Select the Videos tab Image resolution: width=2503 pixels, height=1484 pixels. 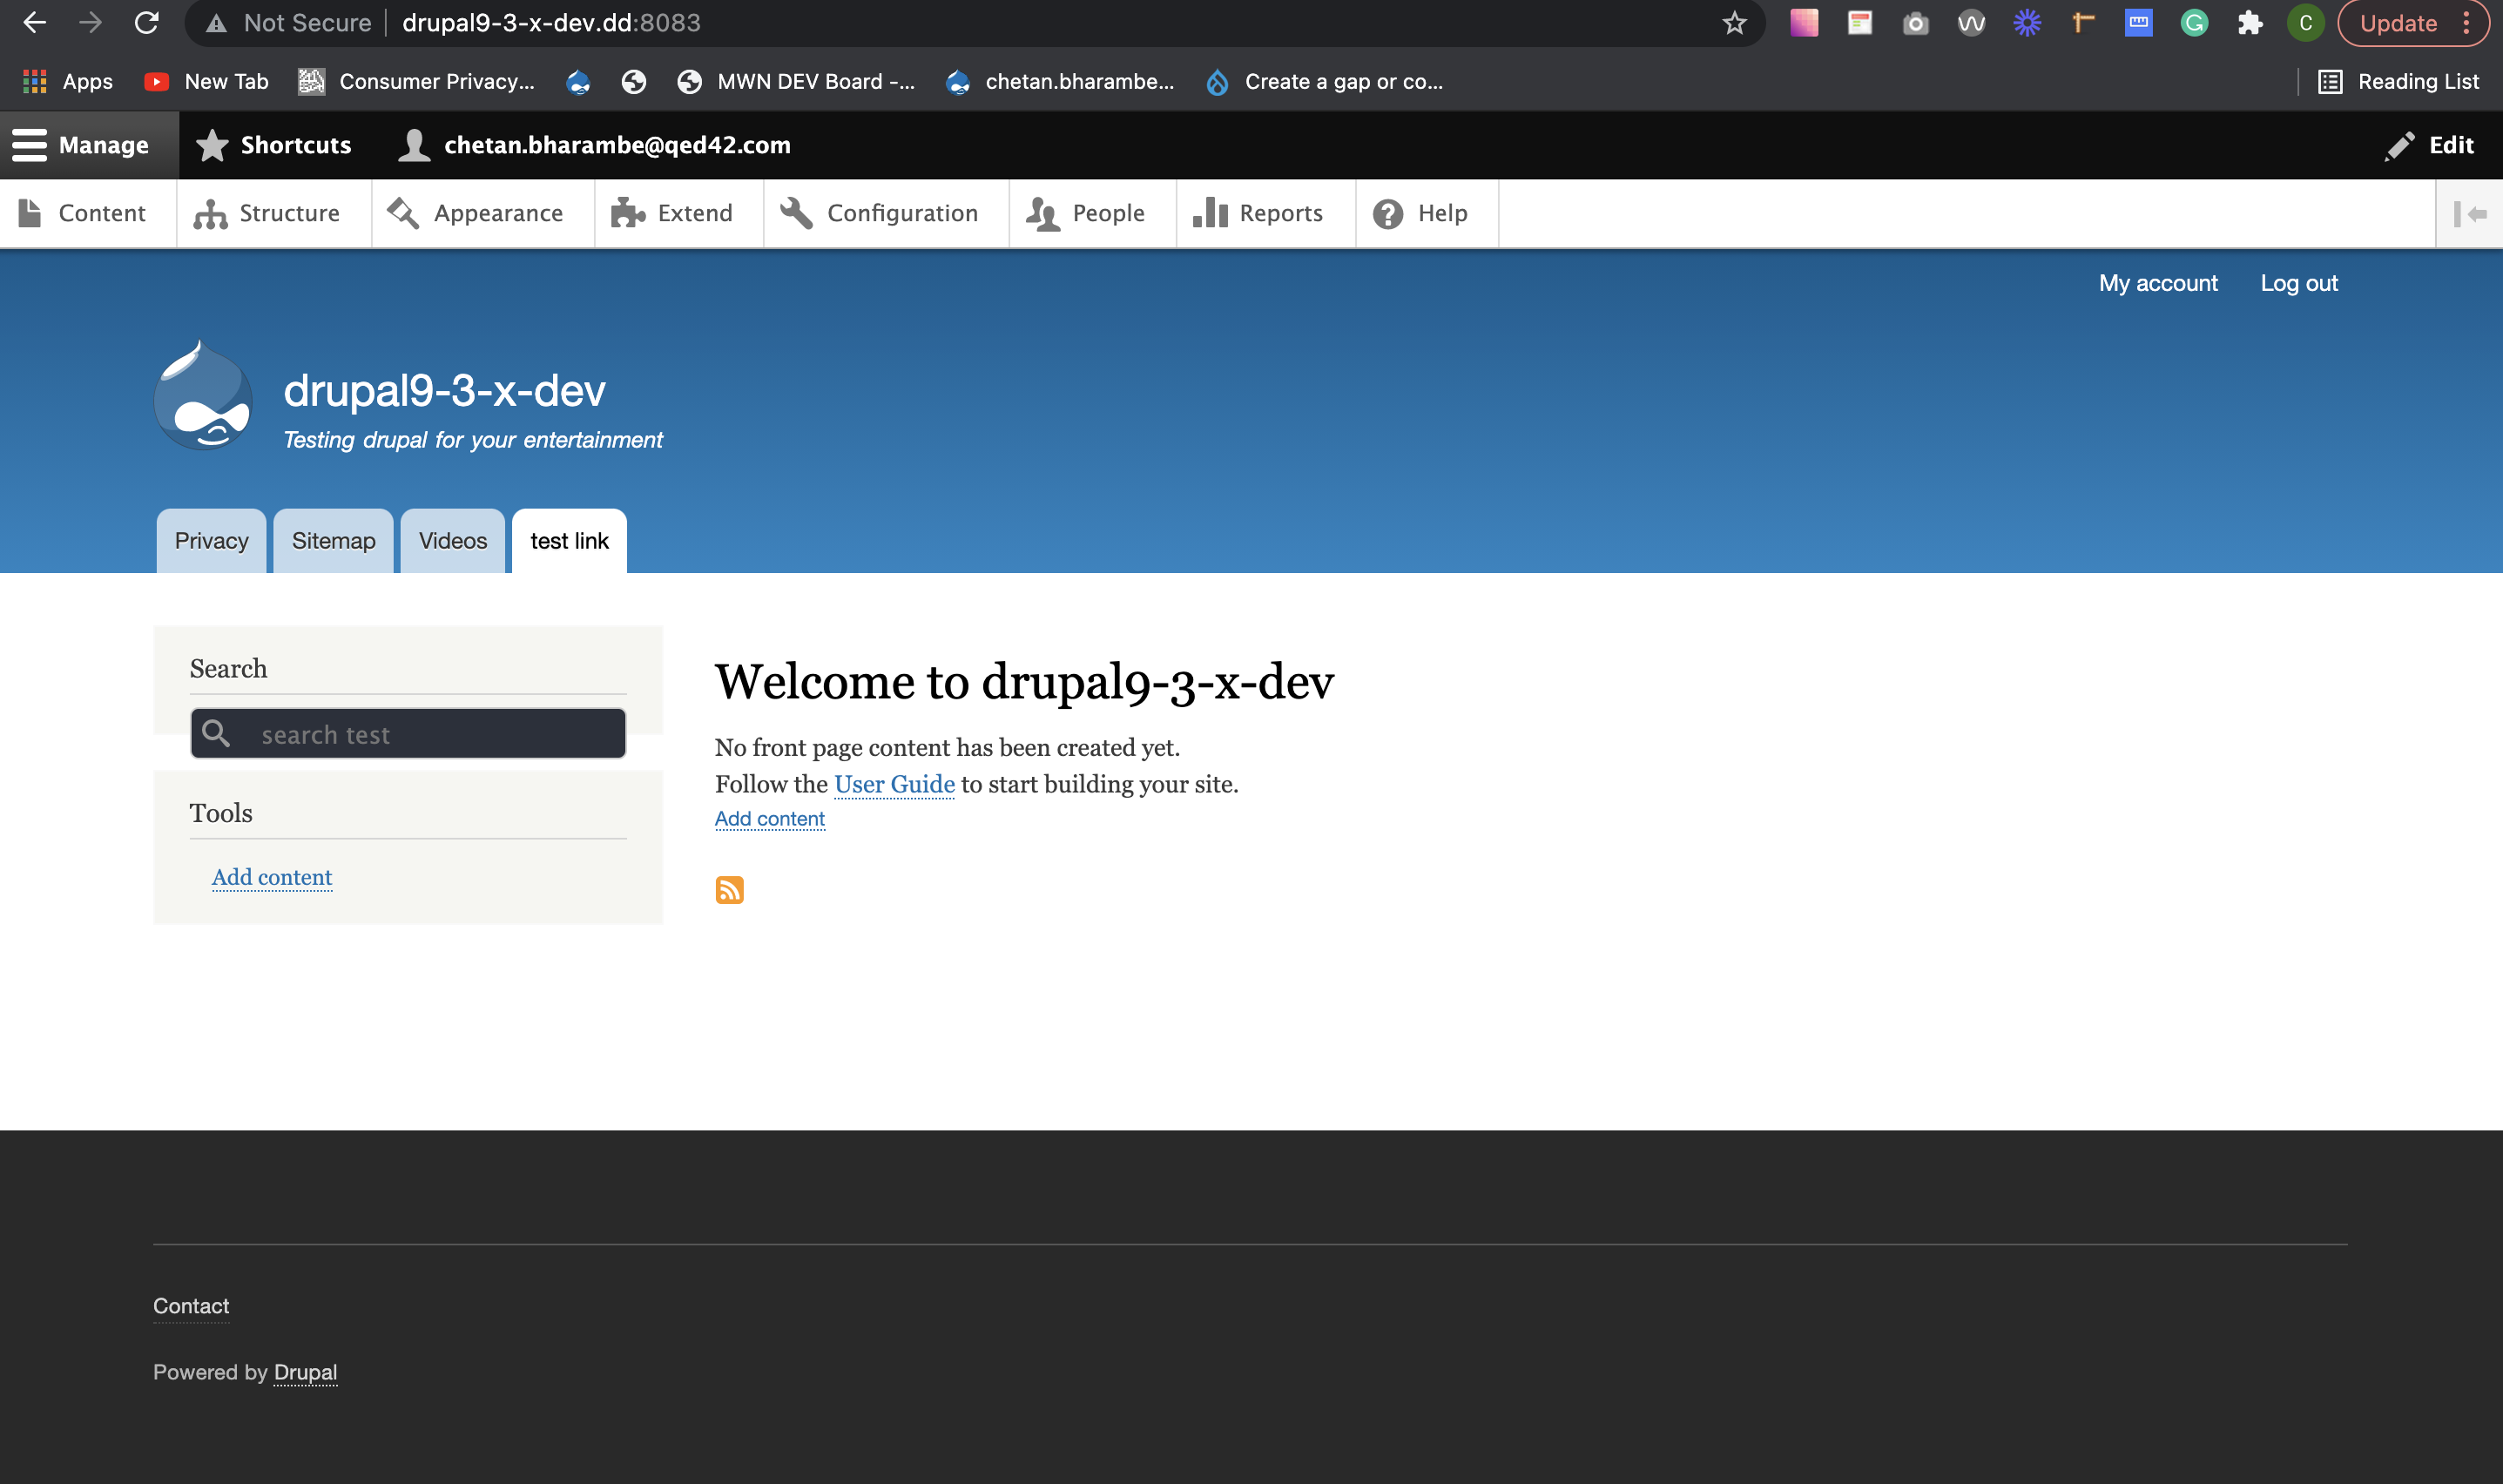click(x=452, y=541)
